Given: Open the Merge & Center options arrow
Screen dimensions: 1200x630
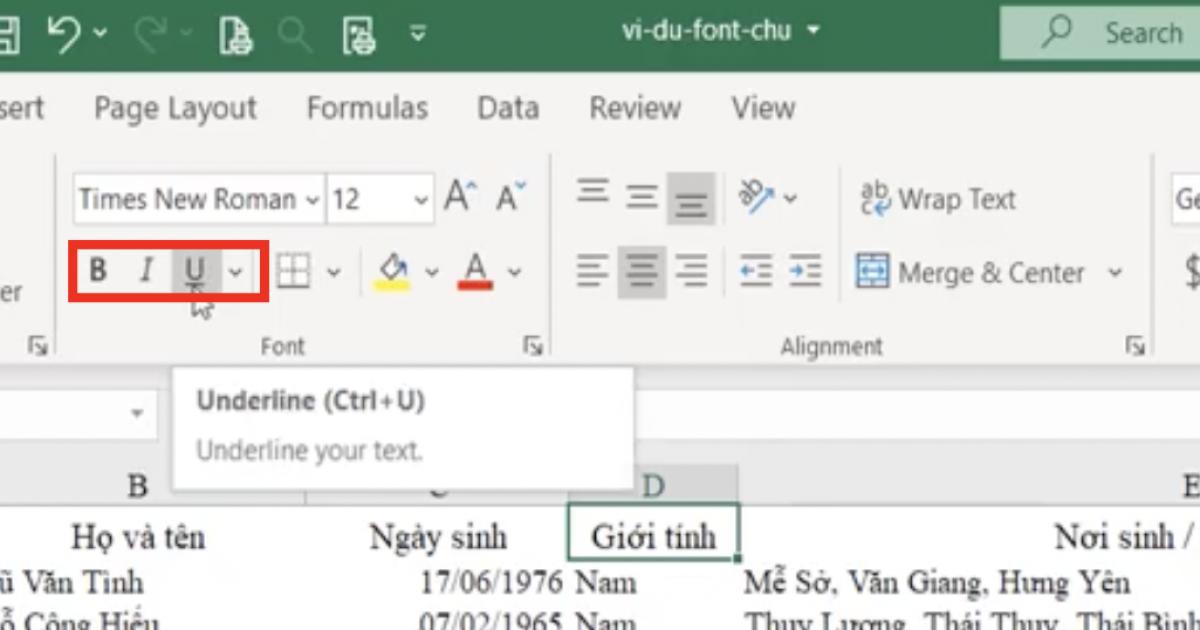Looking at the screenshot, I should point(1114,272).
